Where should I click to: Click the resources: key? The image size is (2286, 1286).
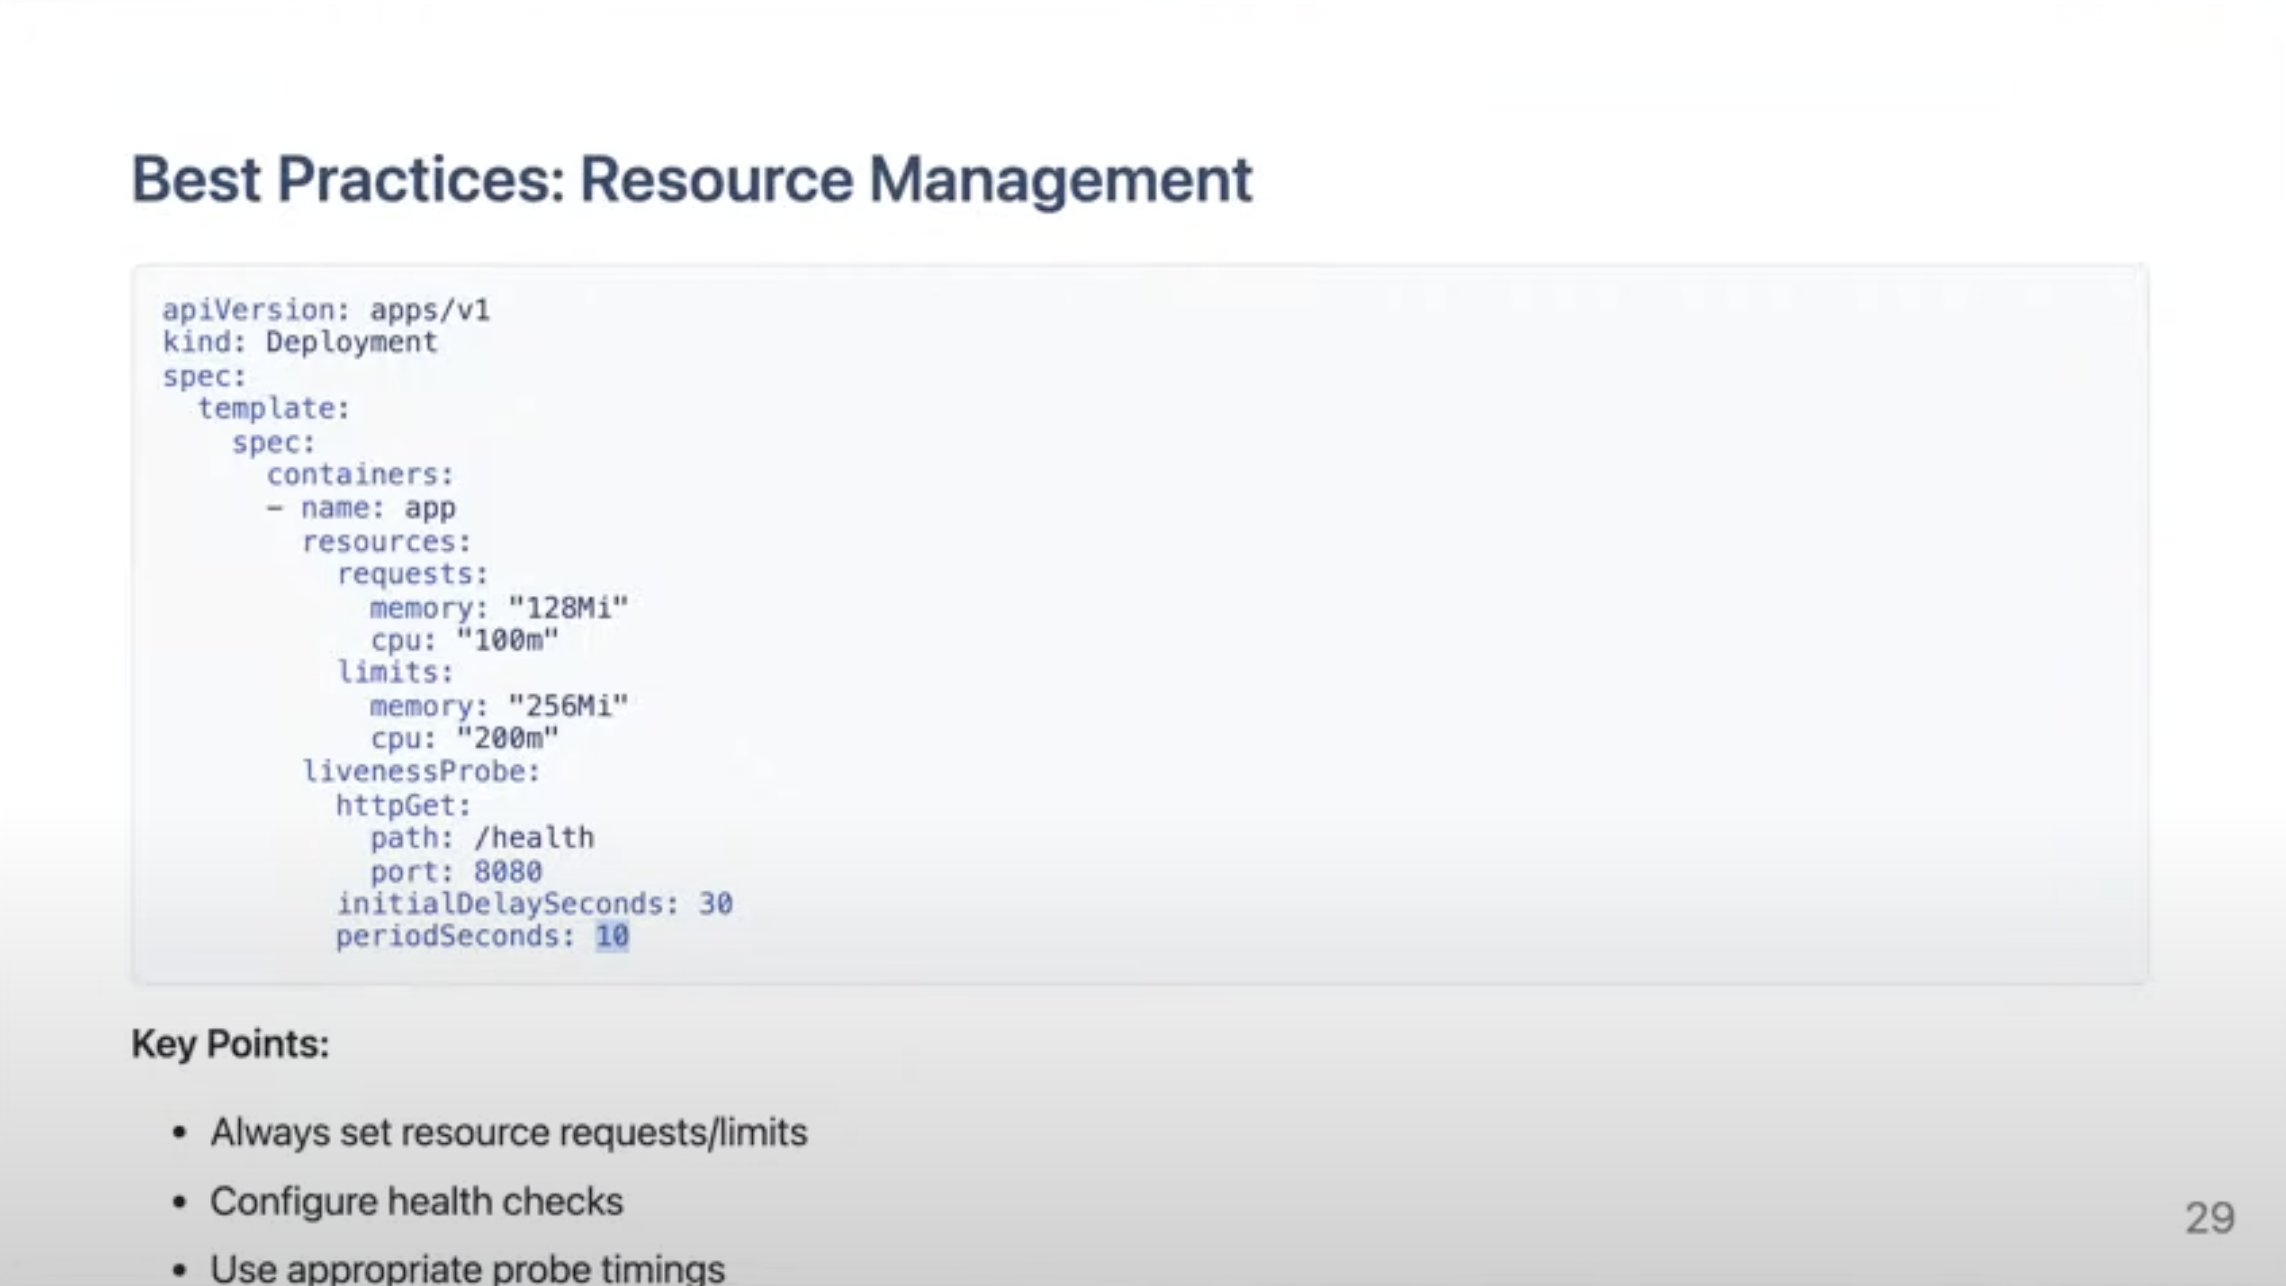(386, 542)
